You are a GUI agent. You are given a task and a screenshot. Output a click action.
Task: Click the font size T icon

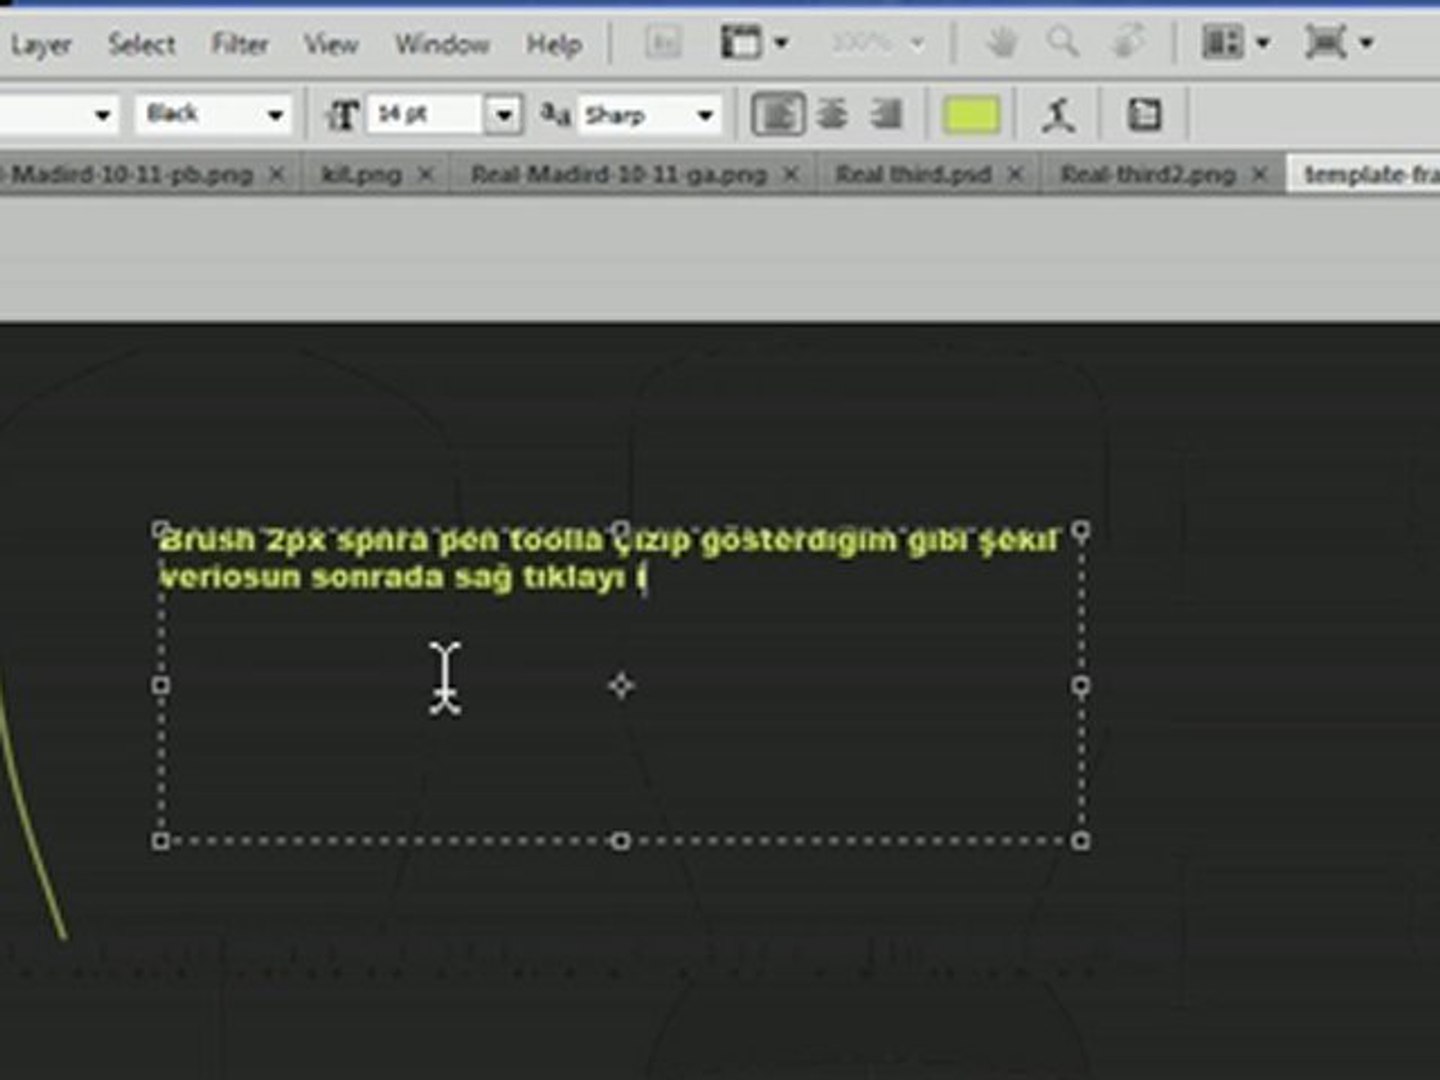coord(342,115)
